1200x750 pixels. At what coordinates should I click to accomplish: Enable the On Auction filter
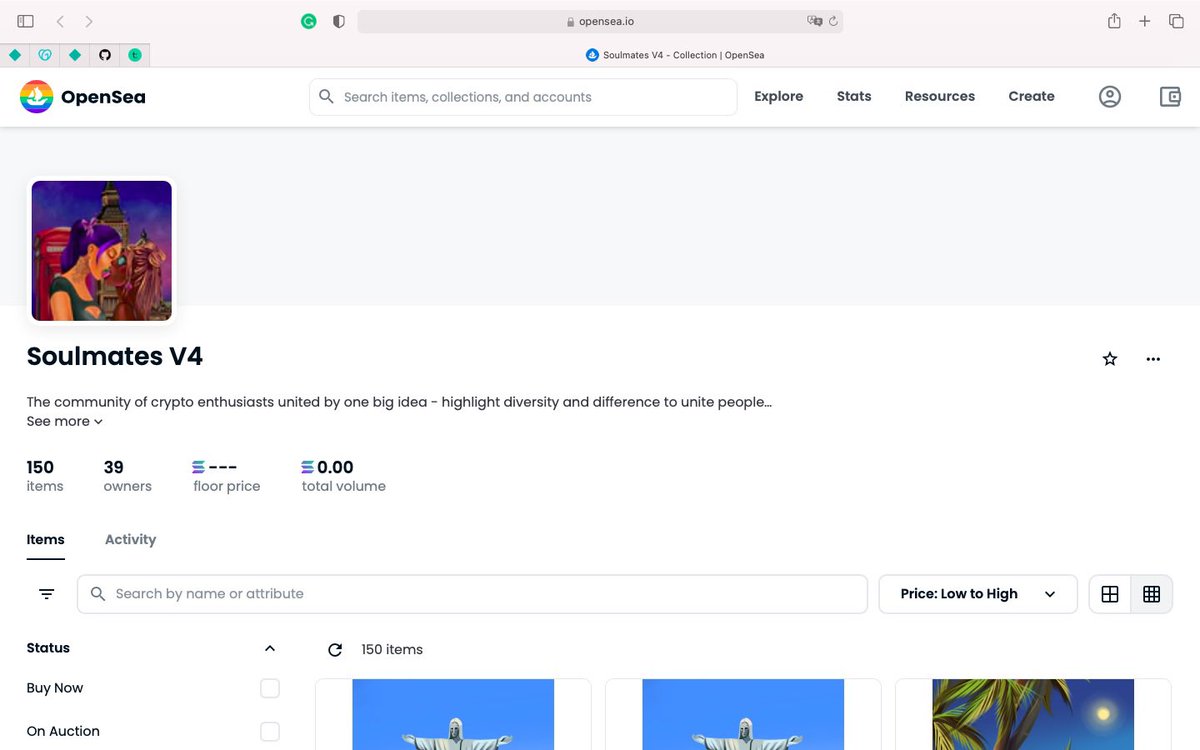pos(270,731)
